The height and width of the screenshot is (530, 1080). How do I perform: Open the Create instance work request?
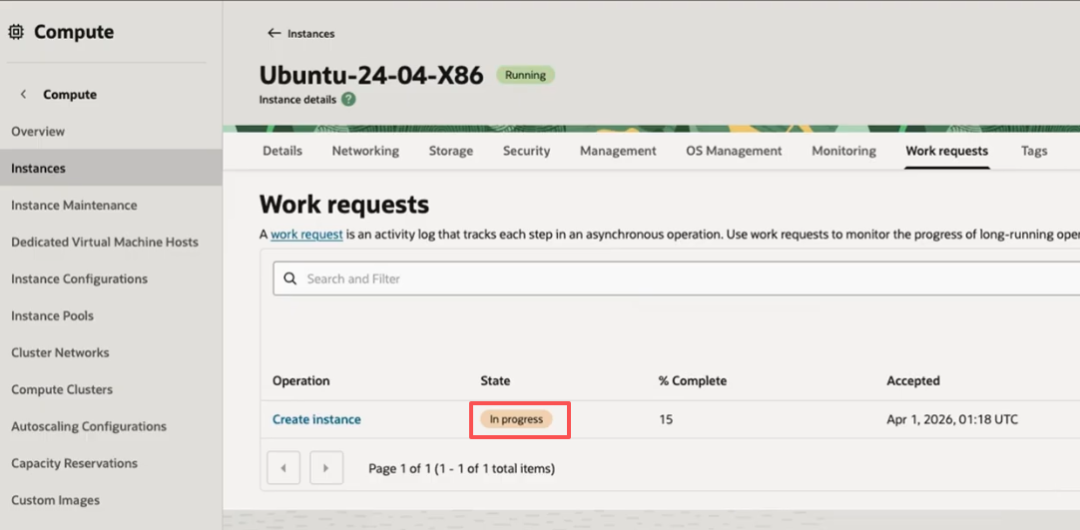click(x=317, y=419)
